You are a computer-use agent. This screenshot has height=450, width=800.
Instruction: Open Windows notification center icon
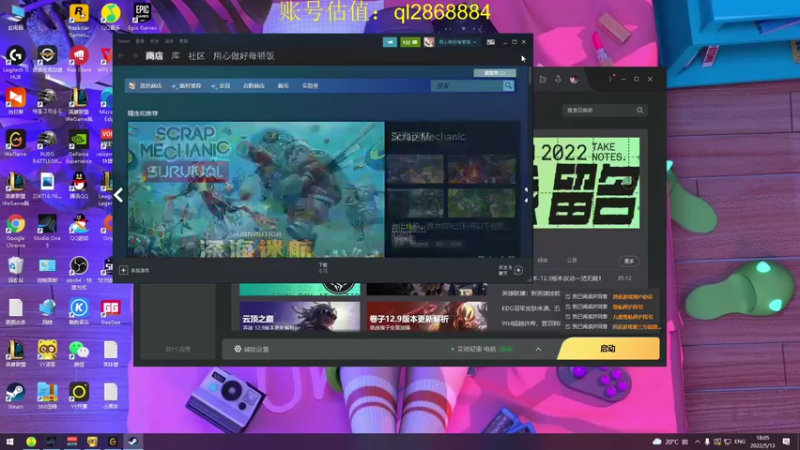(786, 441)
